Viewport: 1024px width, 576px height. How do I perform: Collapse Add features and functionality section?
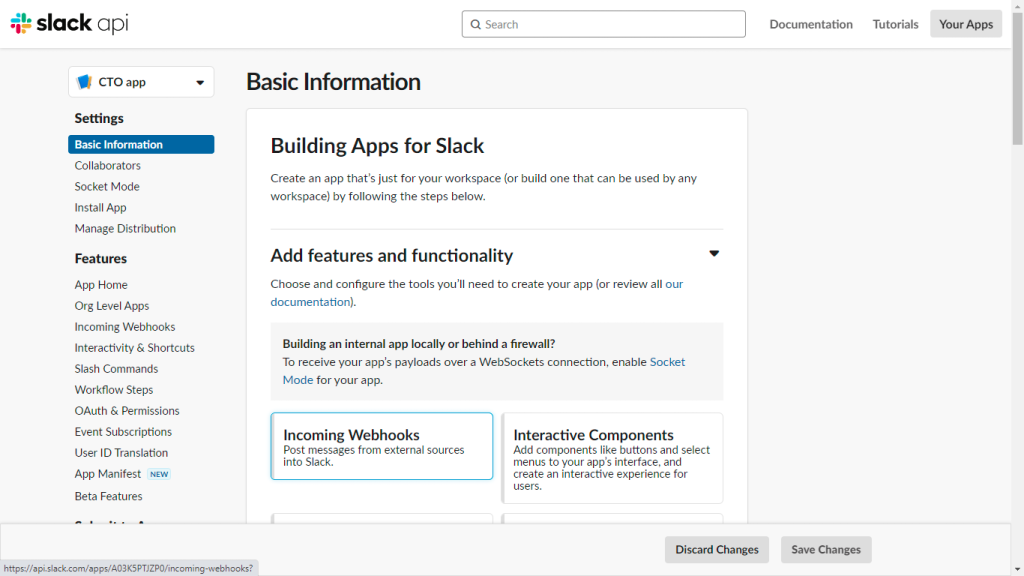click(714, 253)
